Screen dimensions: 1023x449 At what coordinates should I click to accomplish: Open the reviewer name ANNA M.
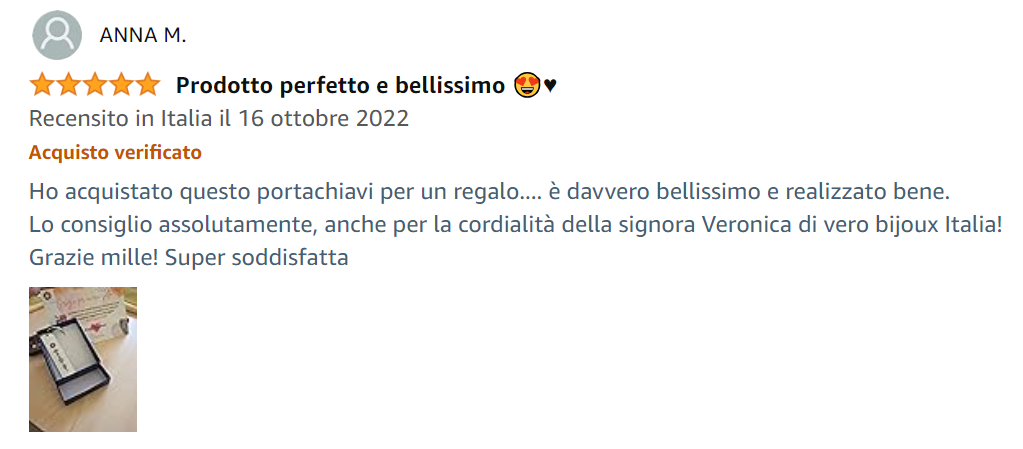[143, 36]
